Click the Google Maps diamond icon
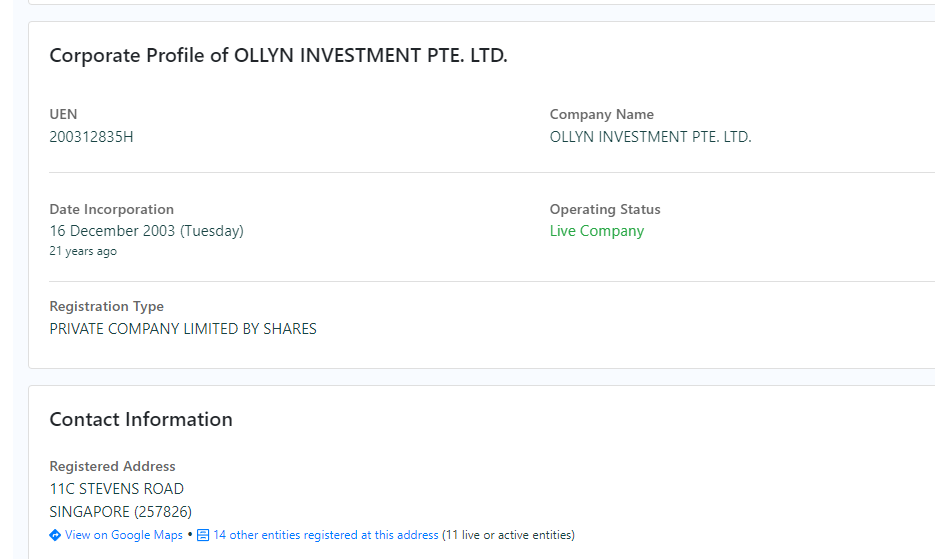 pos(55,535)
